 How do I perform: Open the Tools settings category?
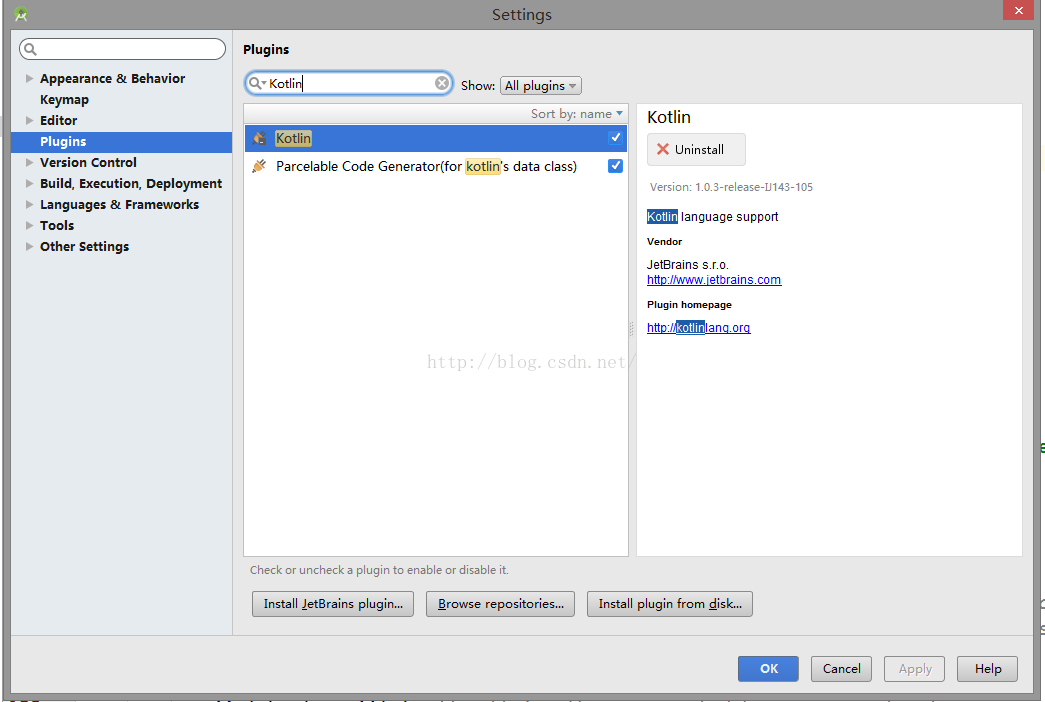pos(57,225)
